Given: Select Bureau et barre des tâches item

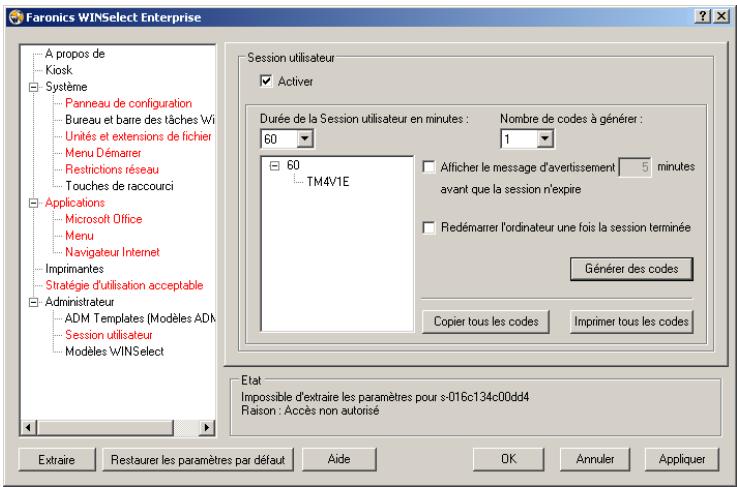Looking at the screenshot, I should pyautogui.click(x=140, y=120).
